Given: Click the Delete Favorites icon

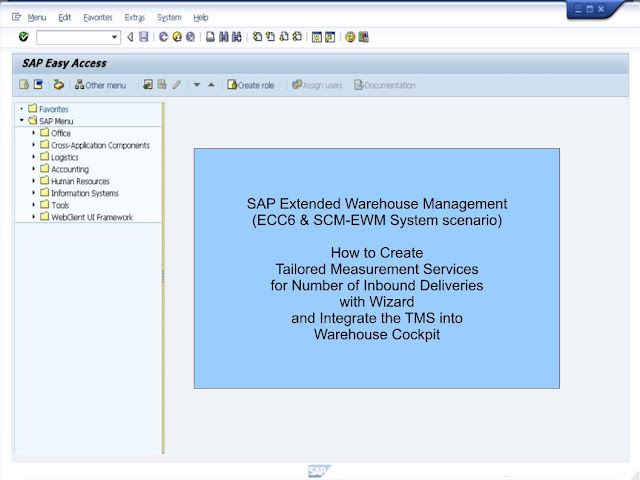Looking at the screenshot, I should point(162,84).
